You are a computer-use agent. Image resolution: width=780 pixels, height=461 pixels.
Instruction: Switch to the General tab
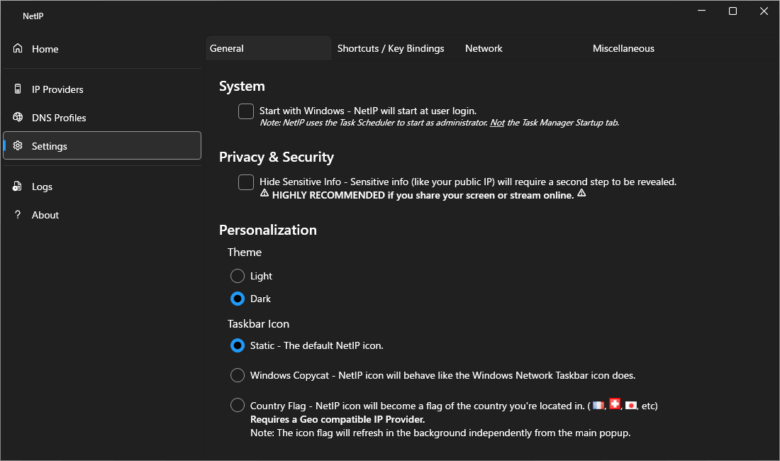(269, 48)
